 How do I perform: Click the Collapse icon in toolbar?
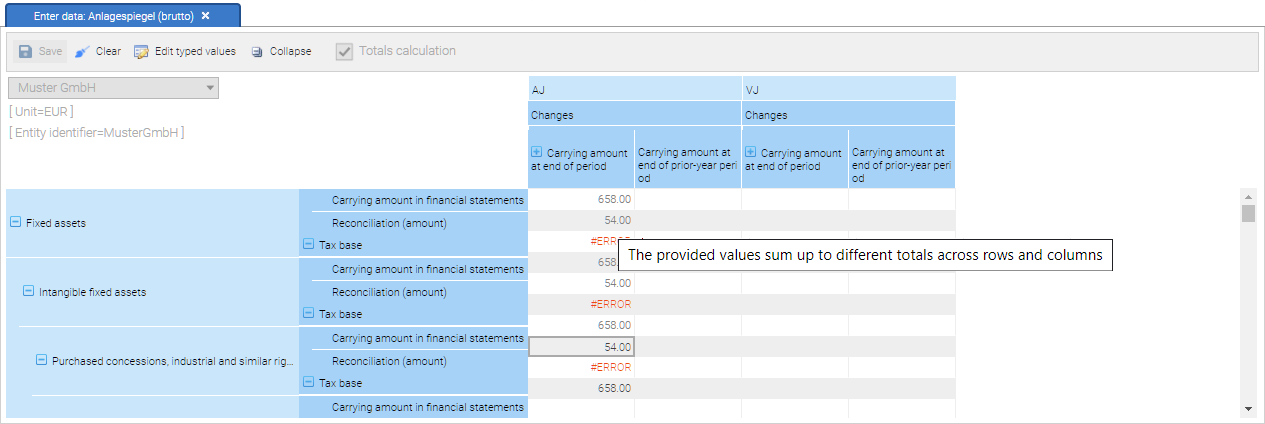(257, 52)
